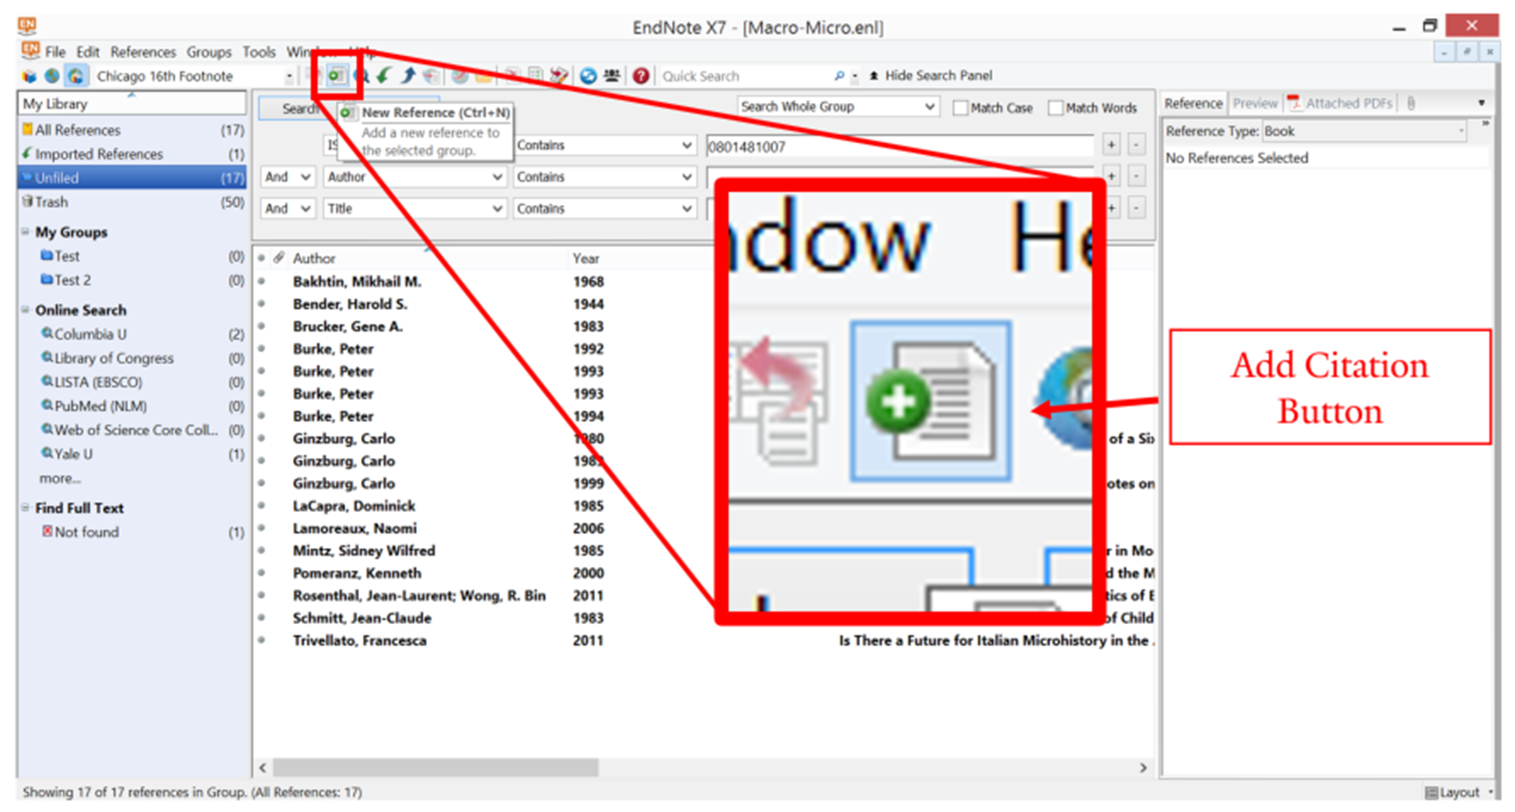Open the Edit menu
The height and width of the screenshot is (812, 1515).
pyautogui.click(x=88, y=52)
